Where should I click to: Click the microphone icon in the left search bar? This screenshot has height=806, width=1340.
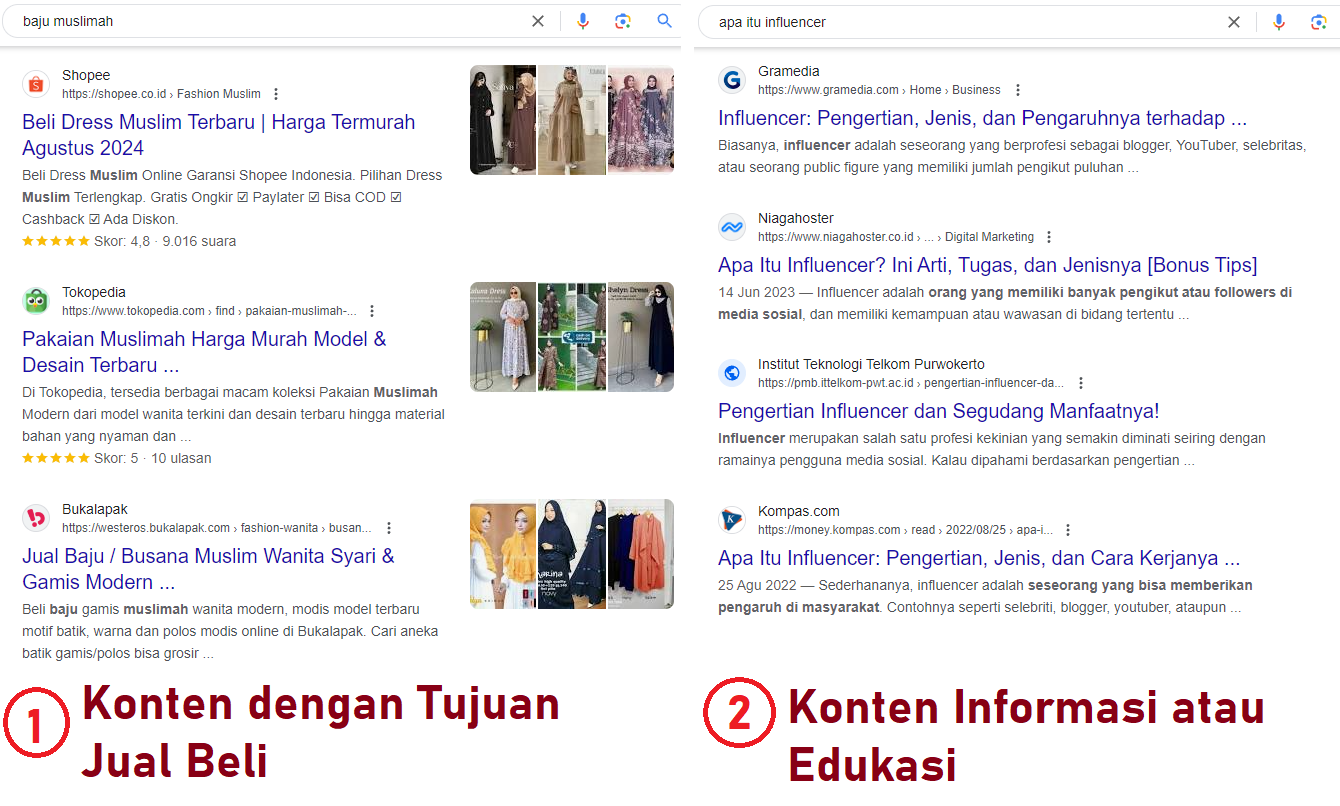[583, 20]
